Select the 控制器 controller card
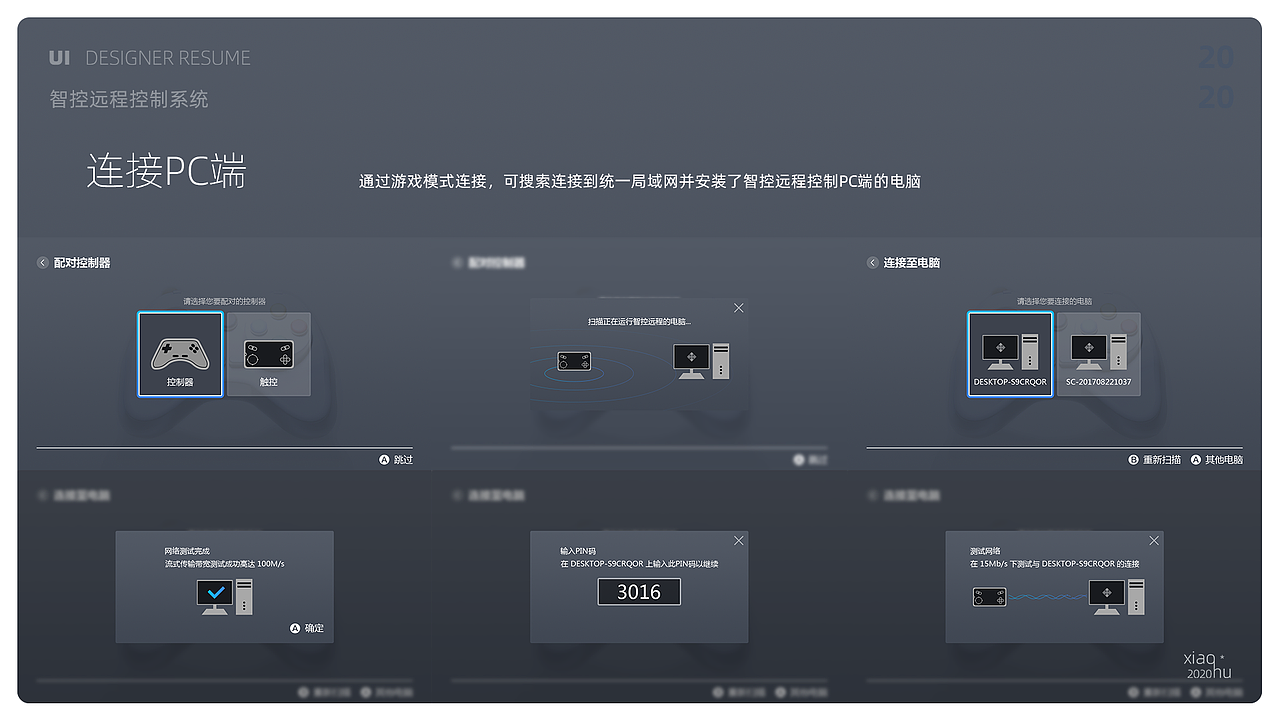The width and height of the screenshot is (1280, 720). pos(180,353)
